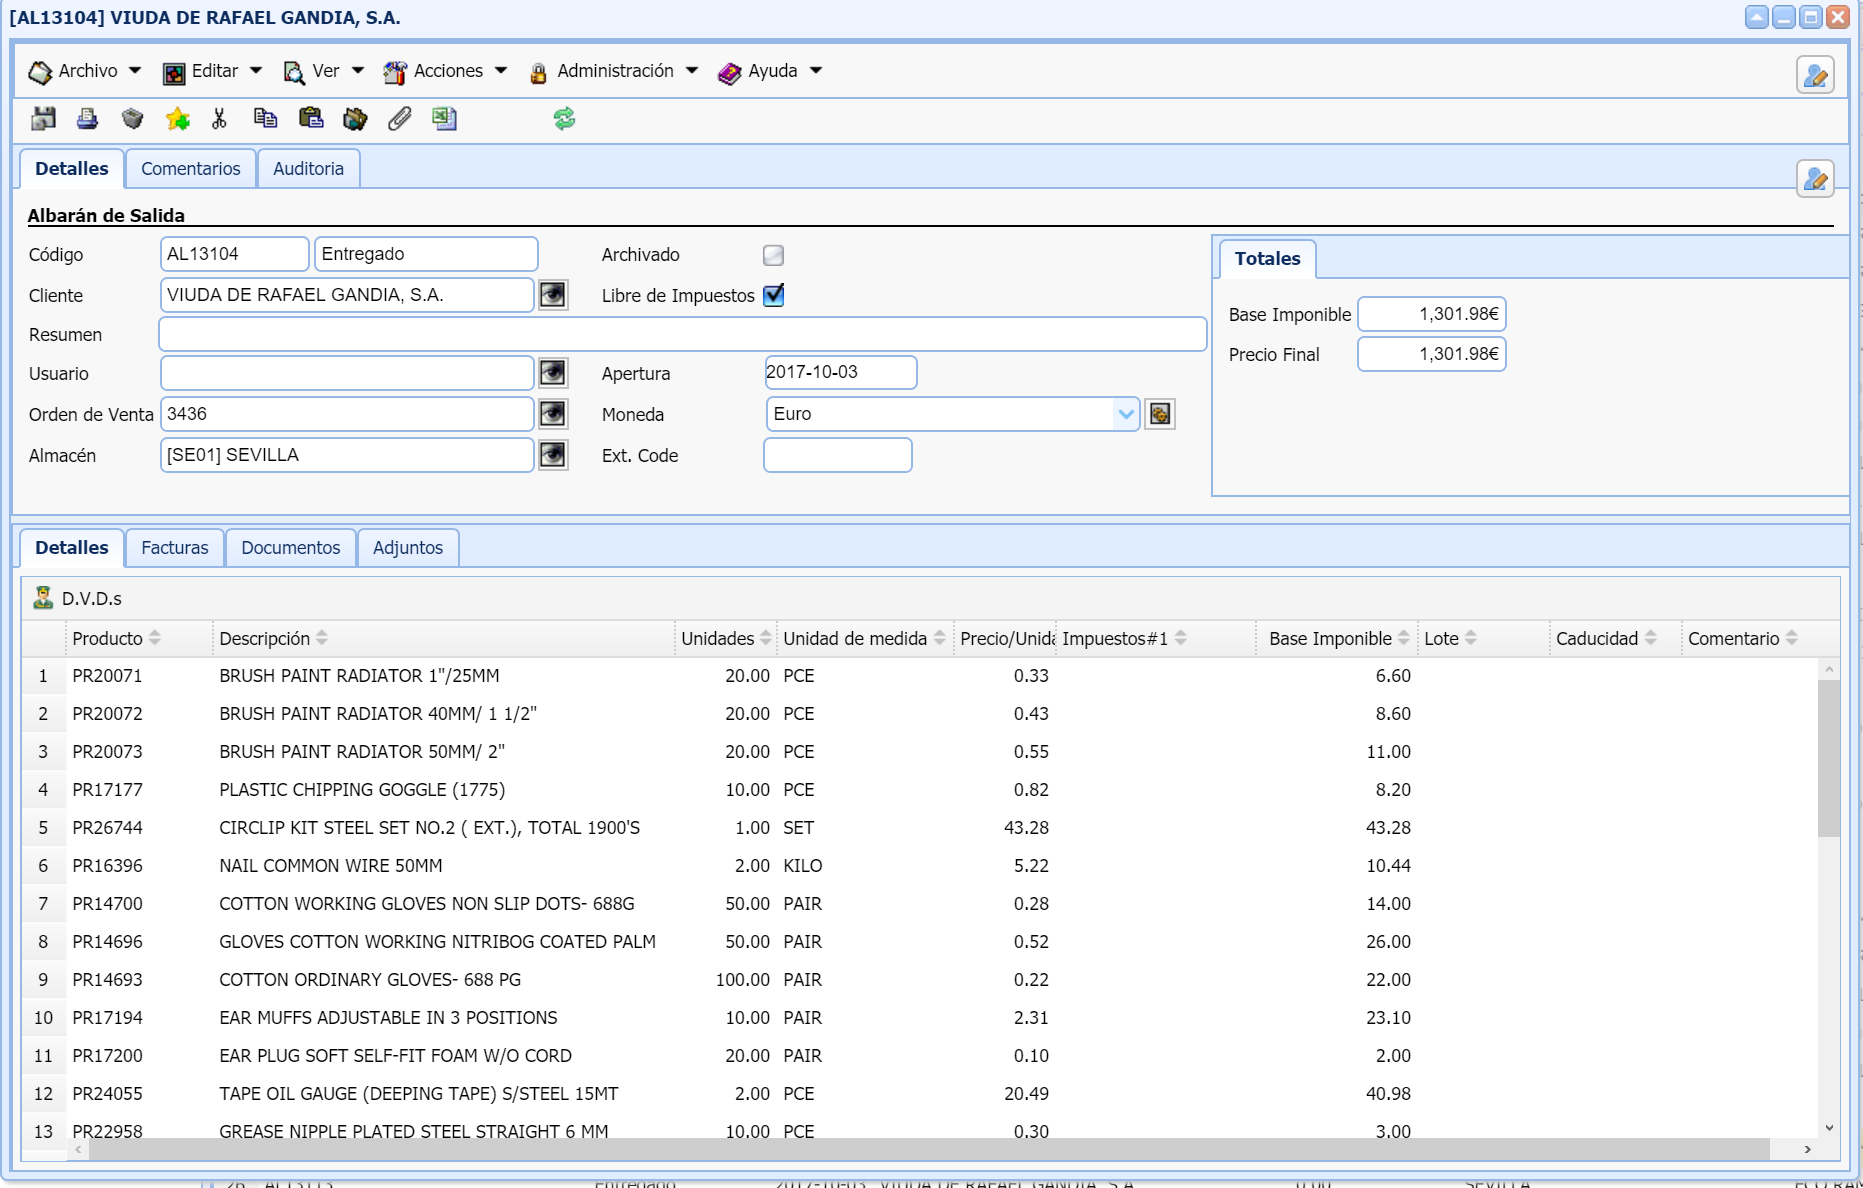Click the paperclip attachment icon
Image resolution: width=1863 pixels, height=1188 pixels.
coord(400,119)
